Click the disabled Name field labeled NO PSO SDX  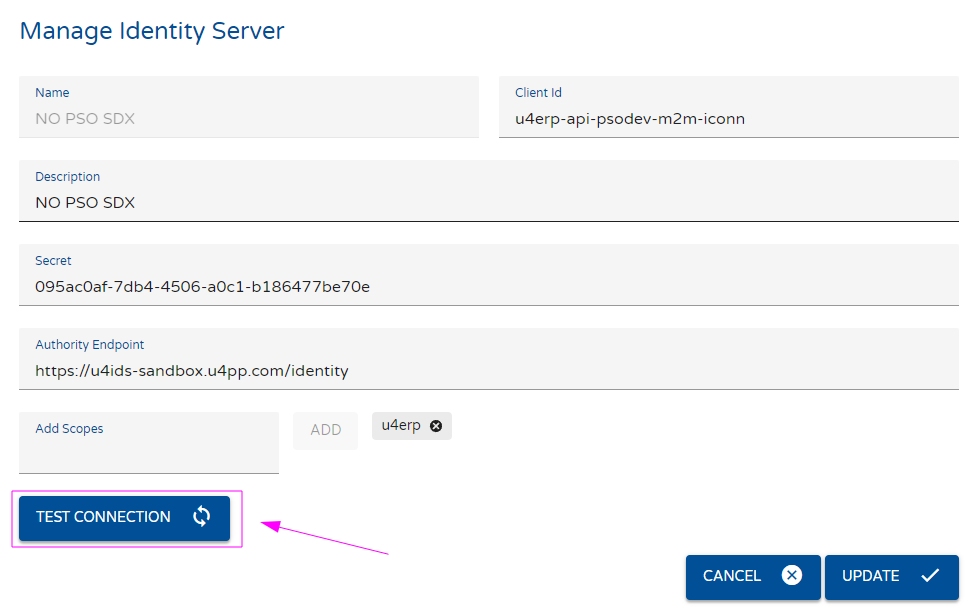pos(248,111)
